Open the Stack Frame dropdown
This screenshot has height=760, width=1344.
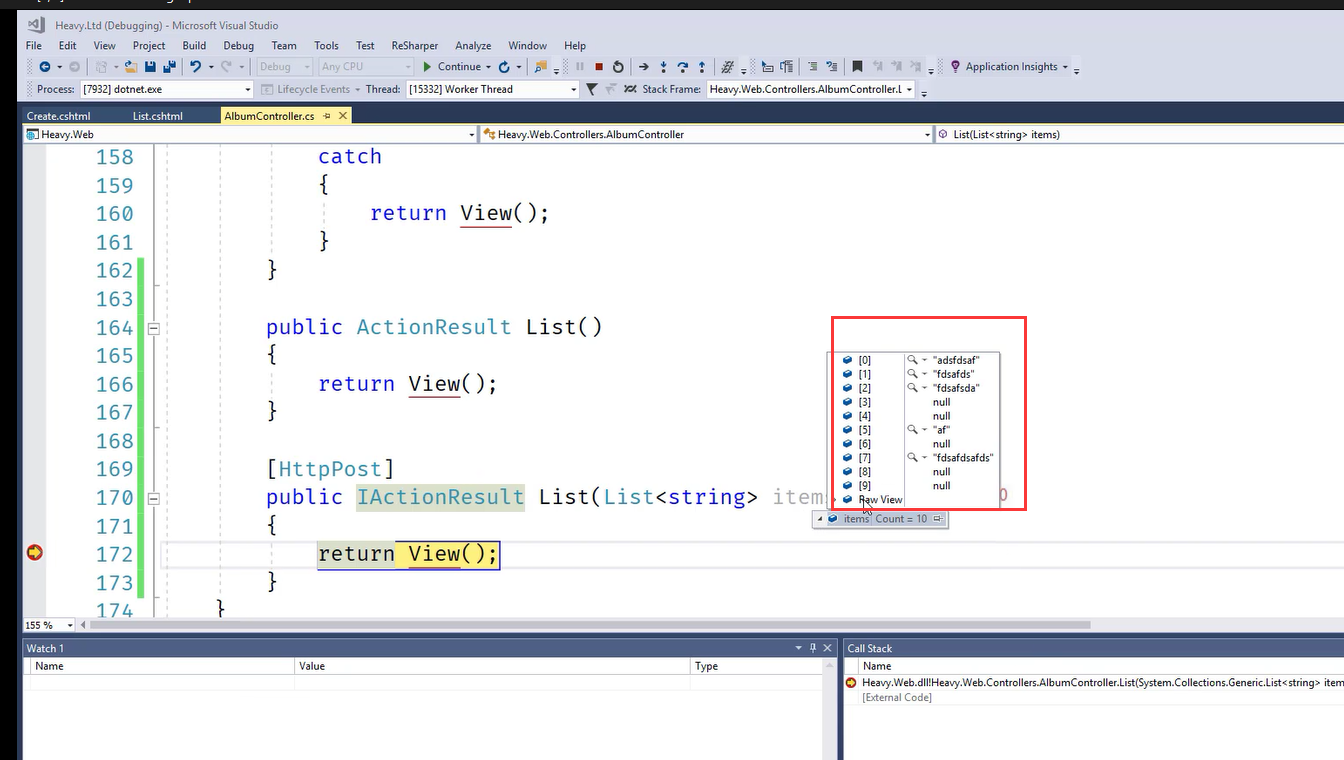point(909,89)
